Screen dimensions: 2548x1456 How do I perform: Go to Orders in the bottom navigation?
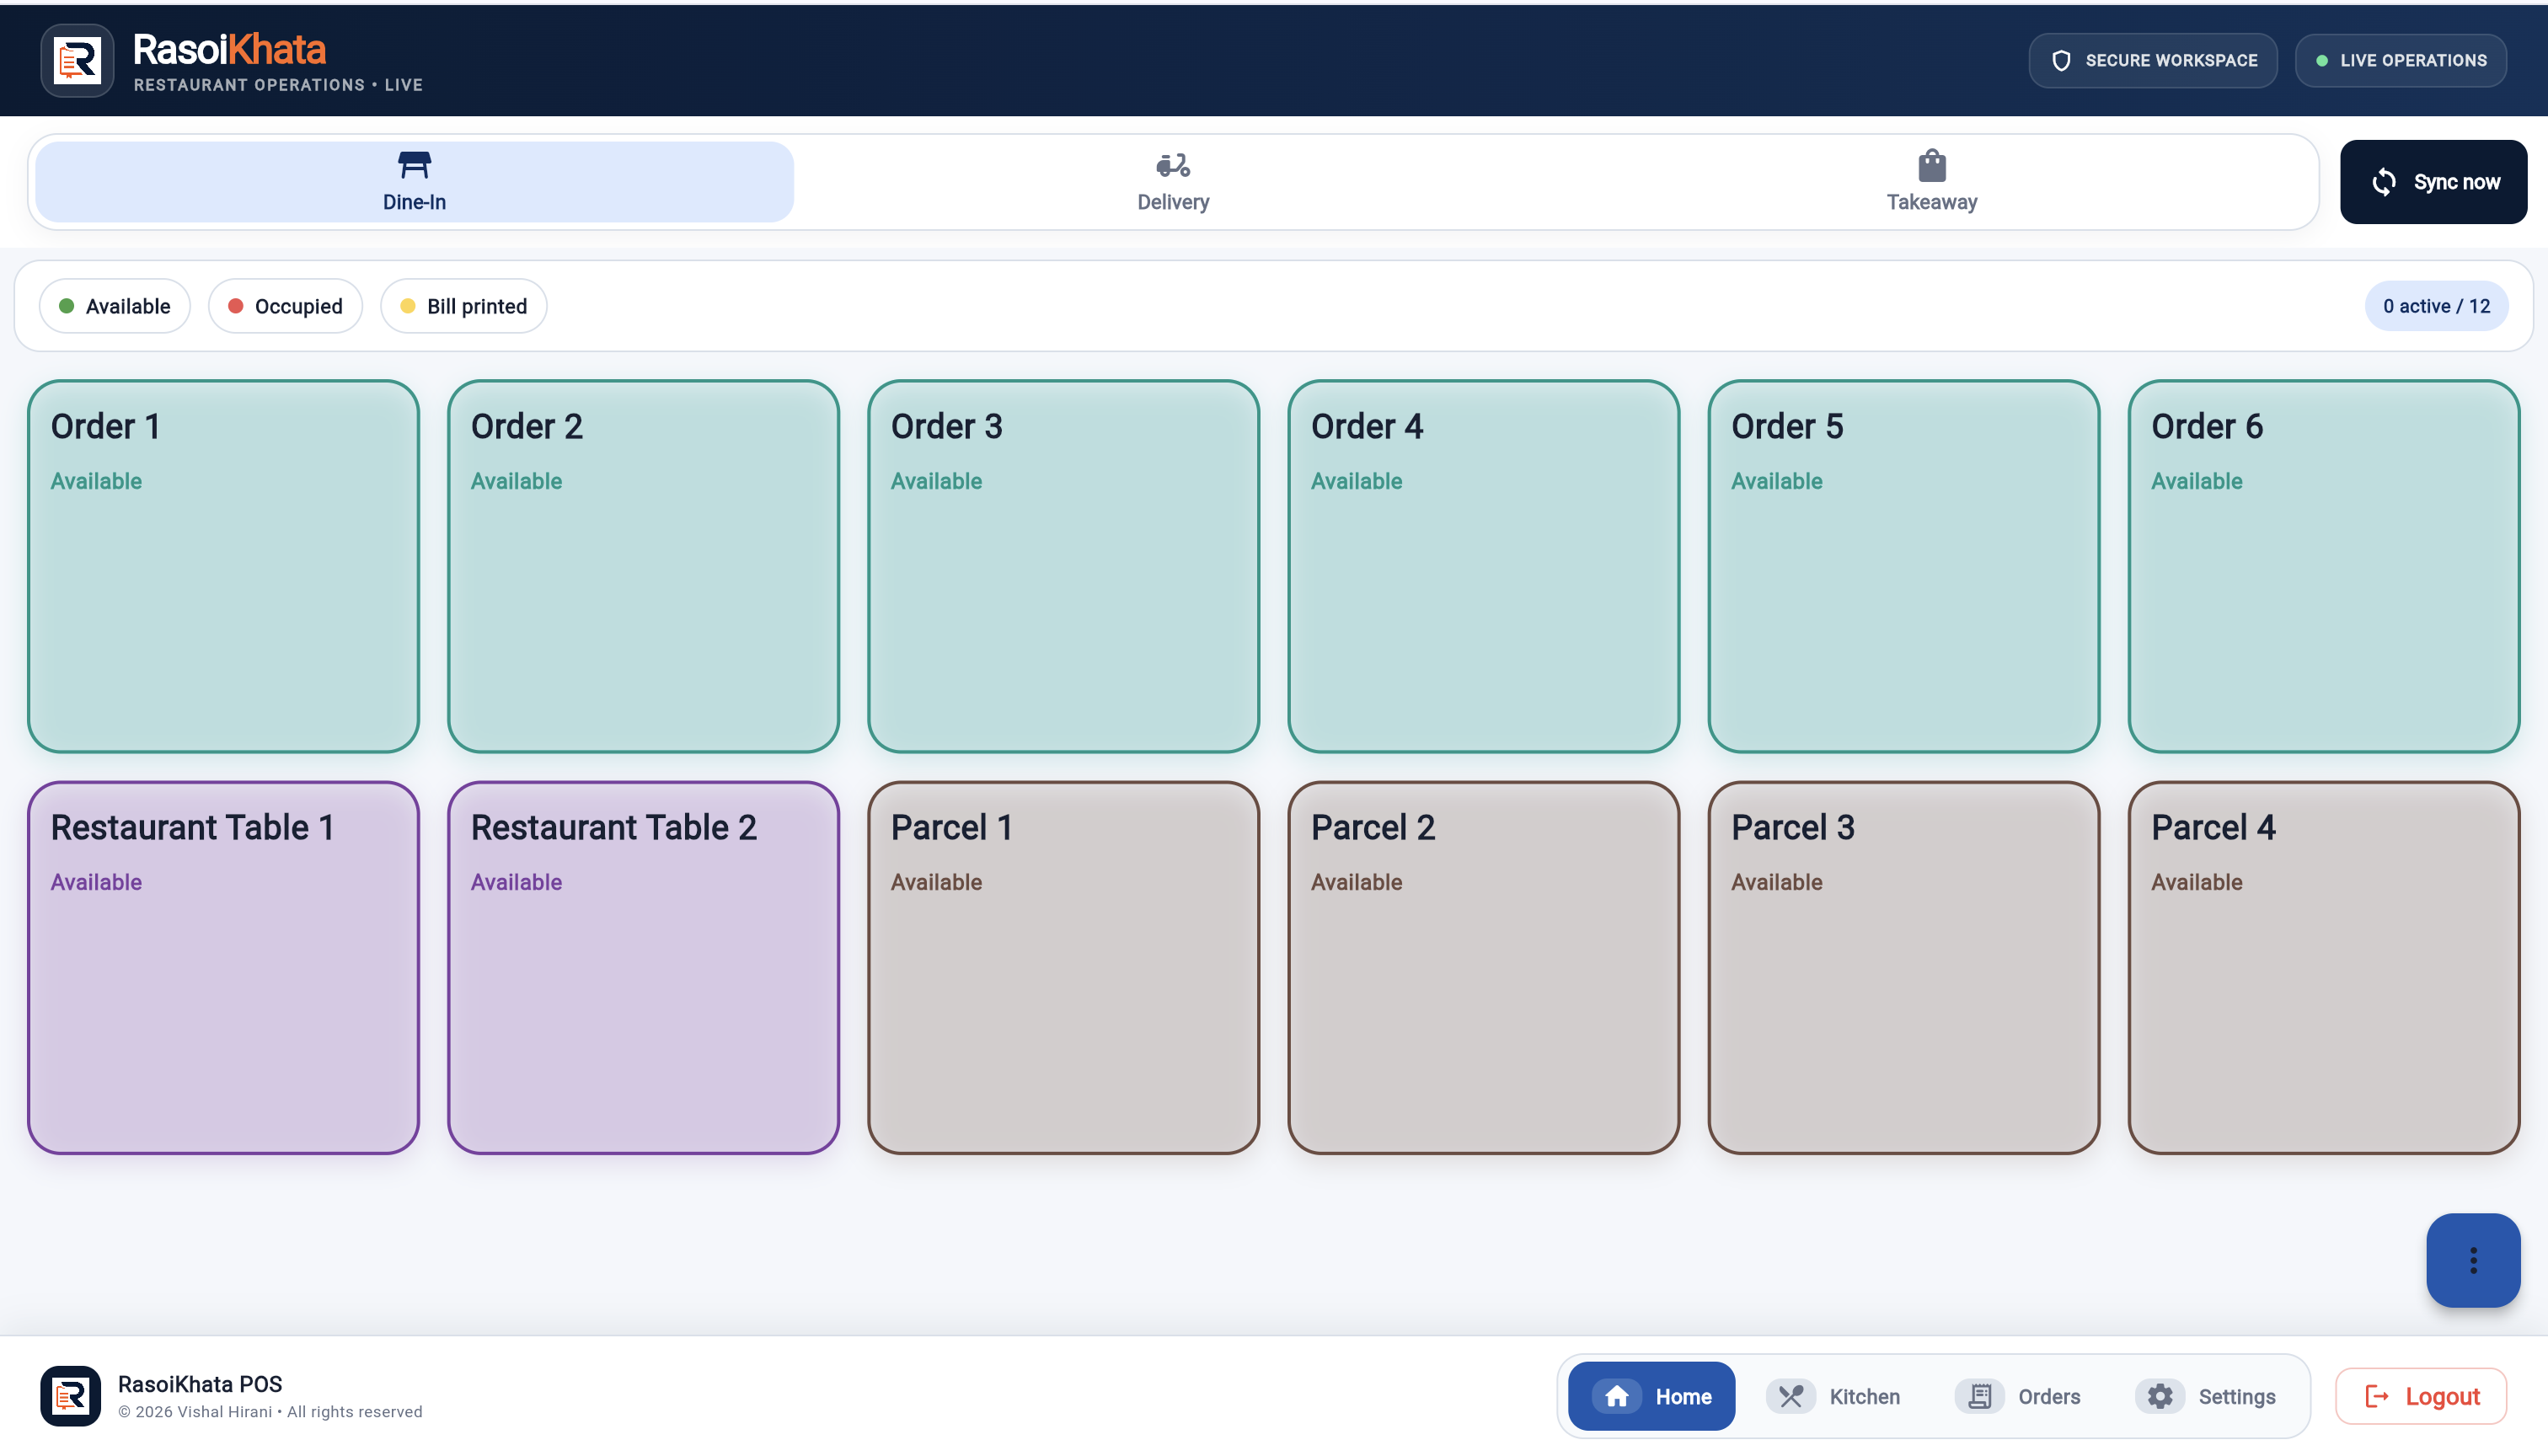(x=2019, y=1396)
